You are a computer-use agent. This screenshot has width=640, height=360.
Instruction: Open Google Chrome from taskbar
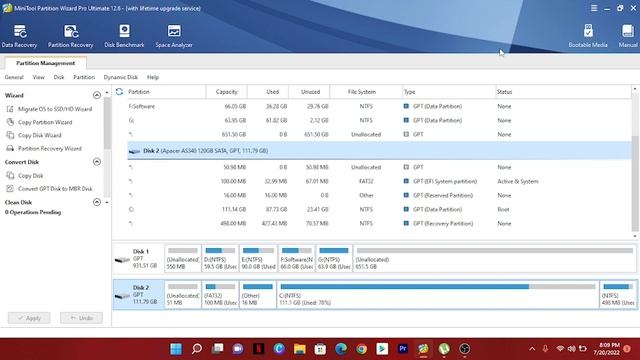point(361,349)
